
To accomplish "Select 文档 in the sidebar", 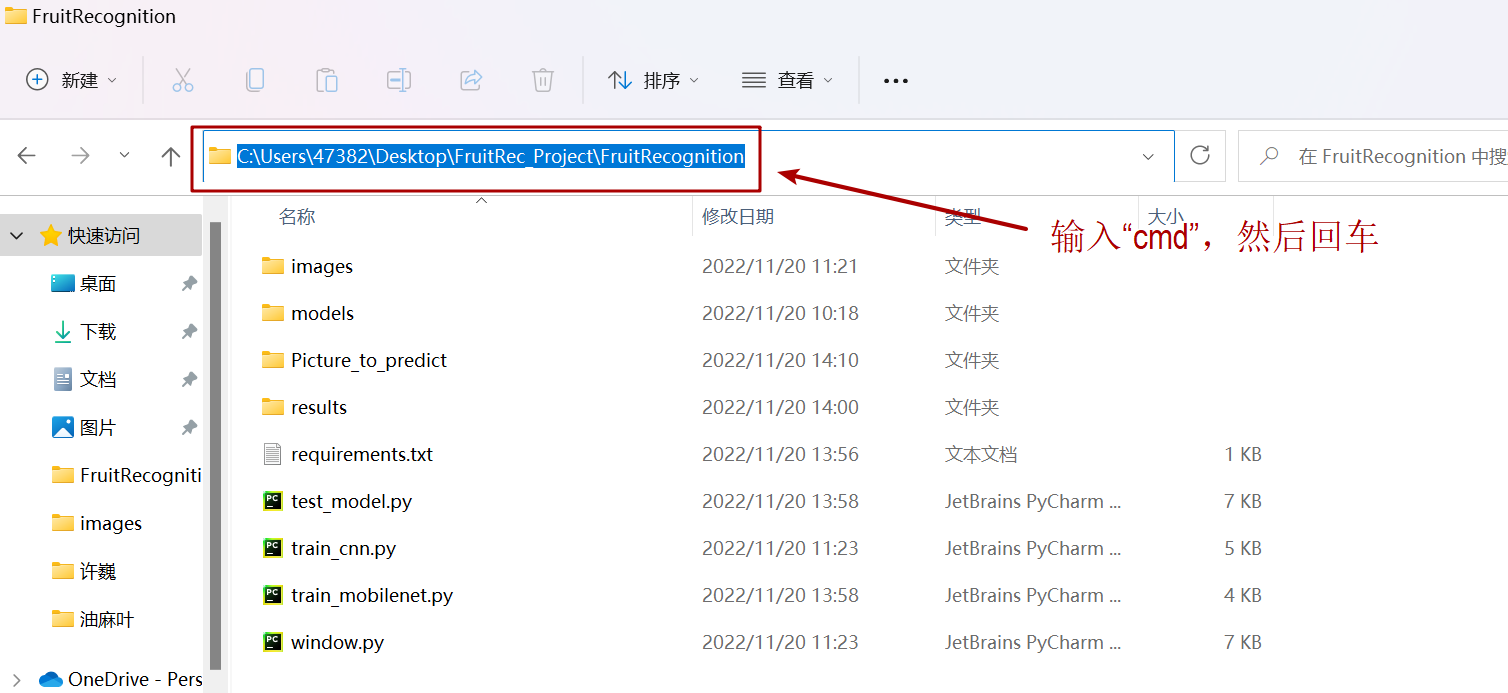I will (x=98, y=380).
